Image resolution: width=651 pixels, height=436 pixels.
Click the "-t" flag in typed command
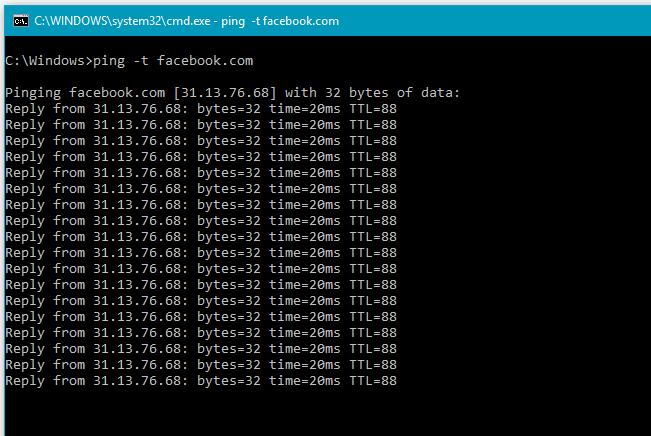pyautogui.click(x=141, y=61)
